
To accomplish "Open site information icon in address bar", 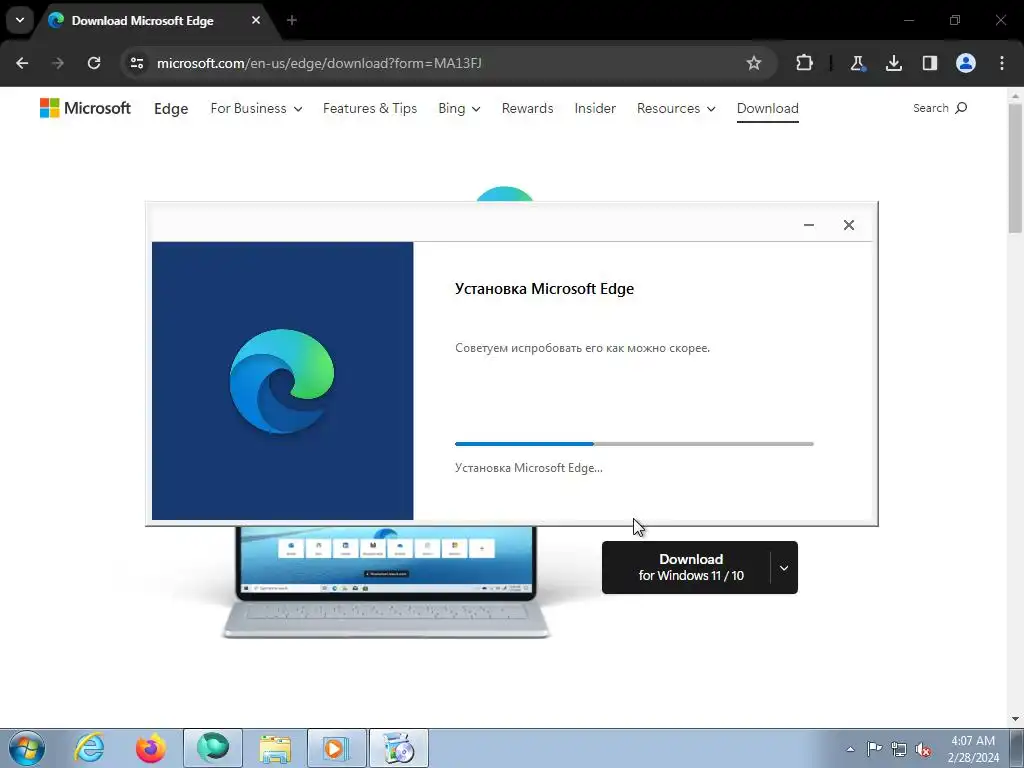I will coord(137,63).
